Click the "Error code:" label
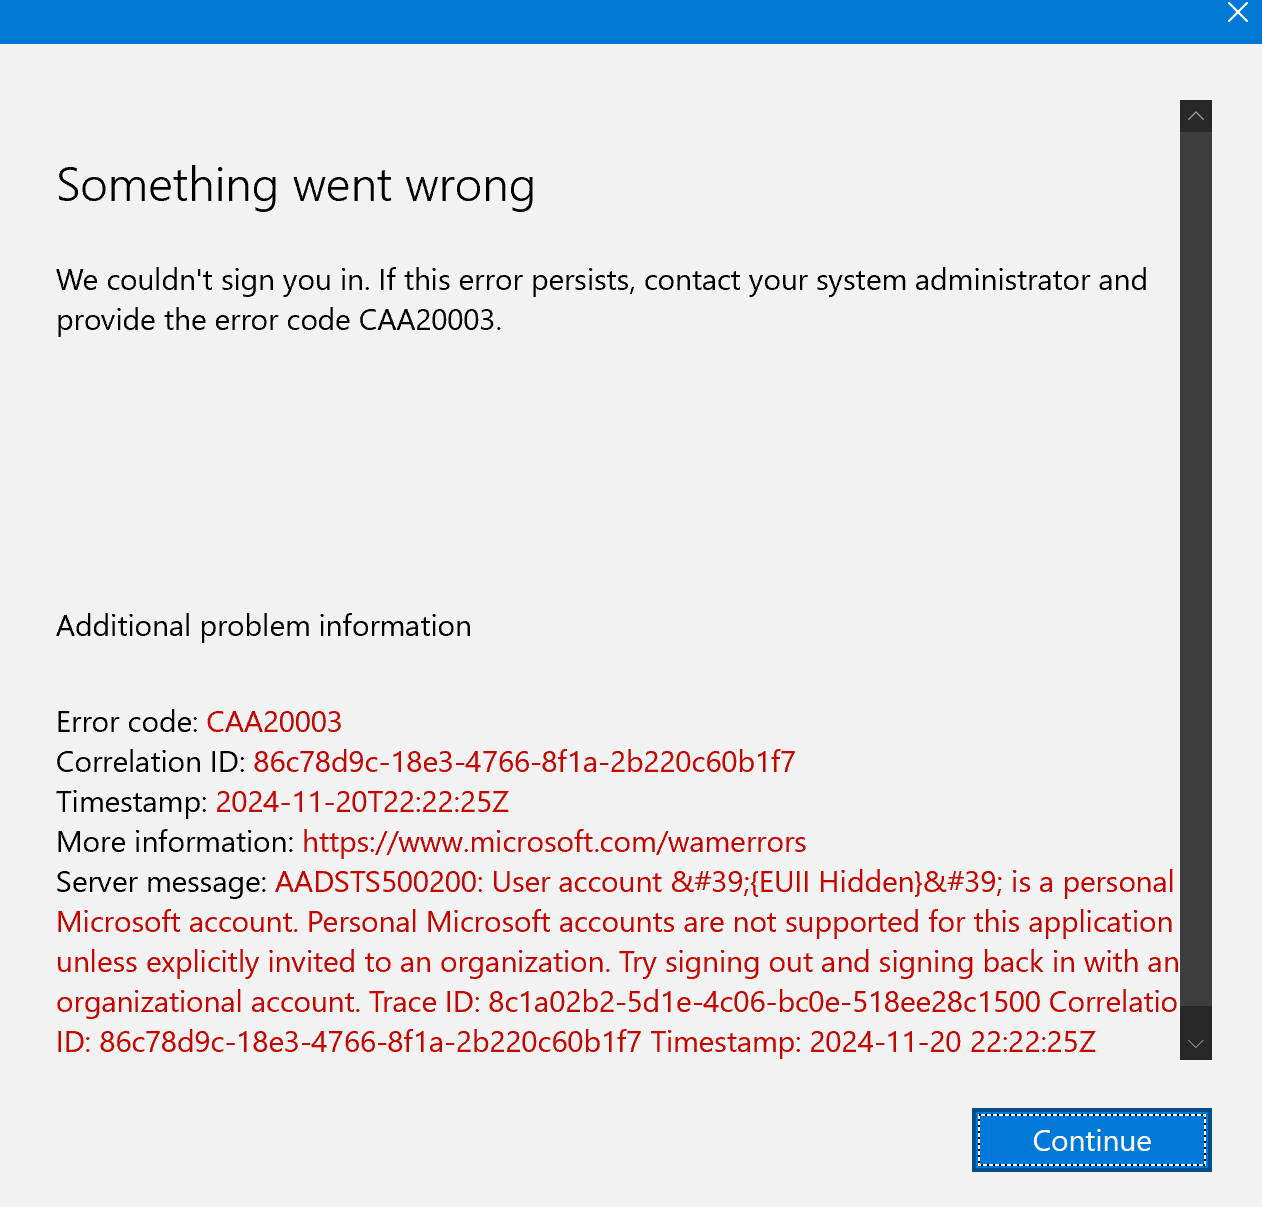 [128, 722]
